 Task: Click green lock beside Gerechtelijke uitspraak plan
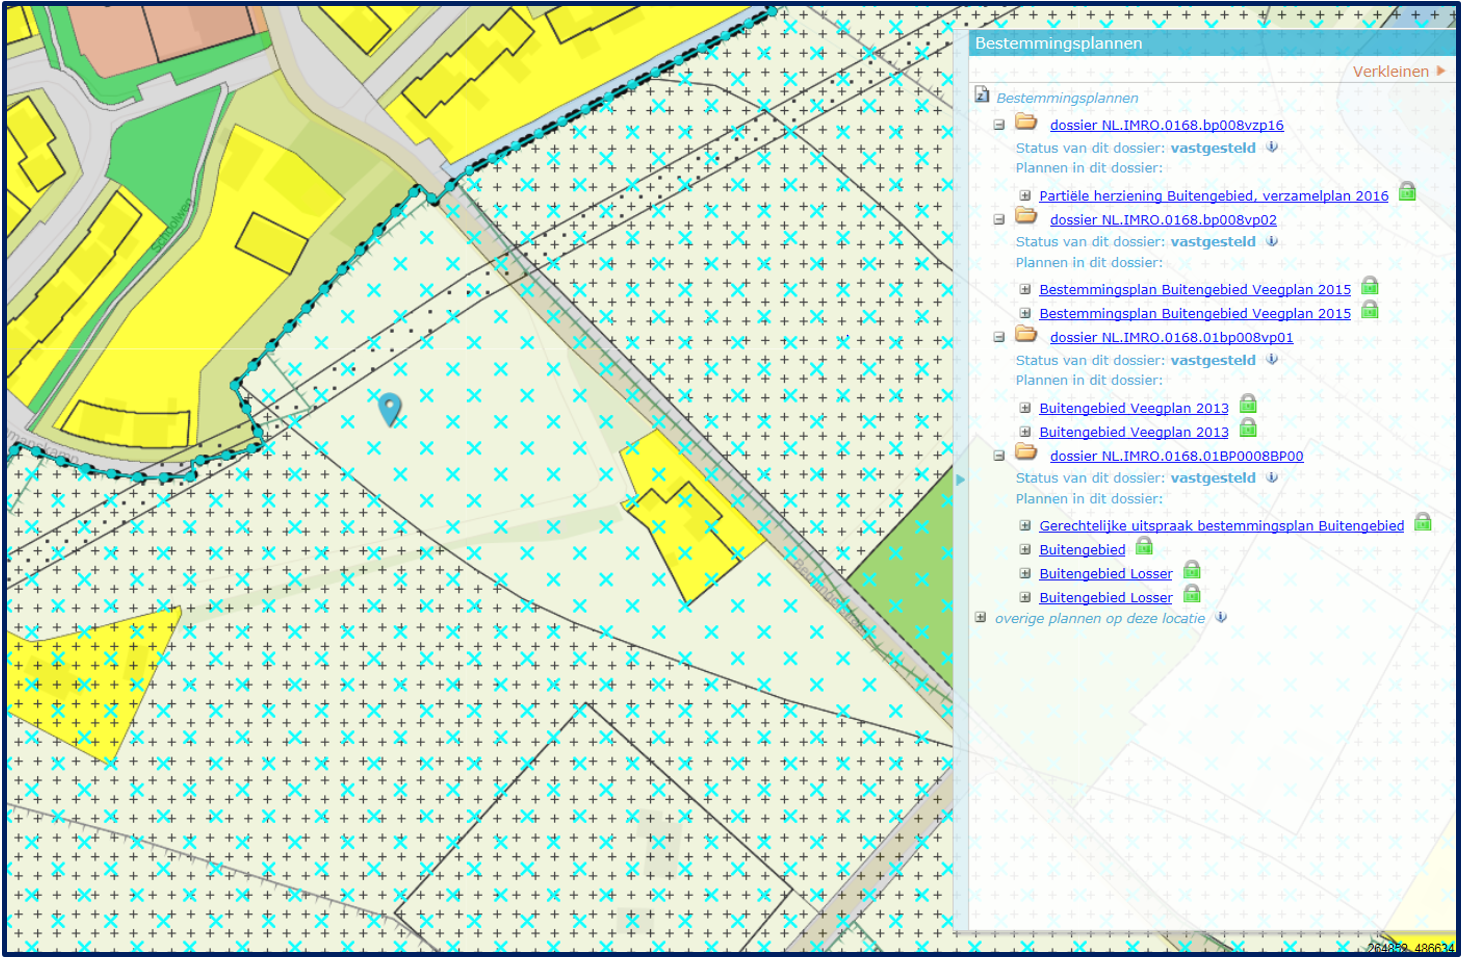(1423, 522)
